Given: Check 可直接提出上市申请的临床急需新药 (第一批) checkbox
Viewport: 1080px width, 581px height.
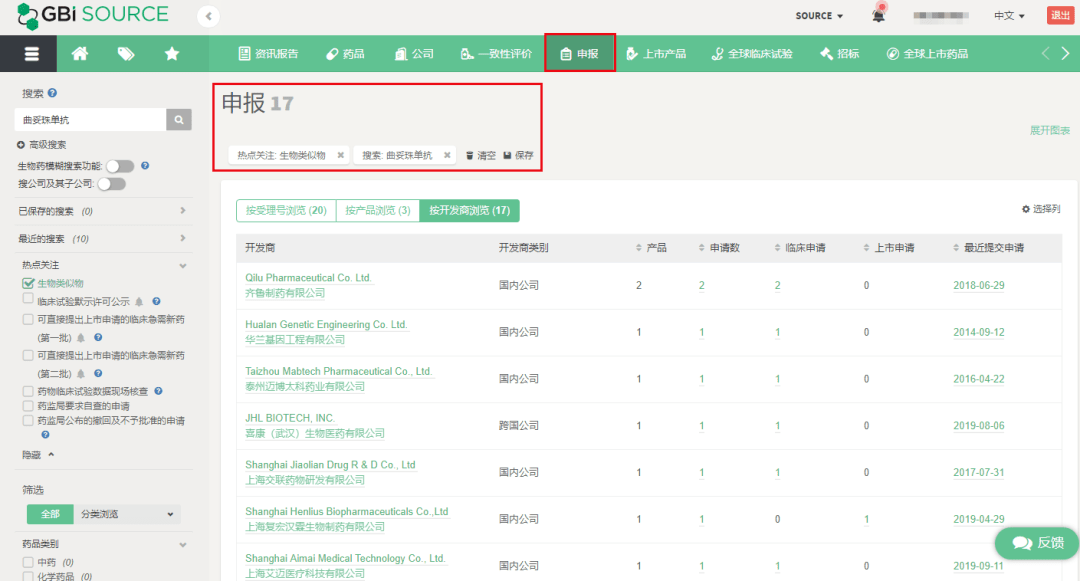Looking at the screenshot, I should tap(28, 319).
